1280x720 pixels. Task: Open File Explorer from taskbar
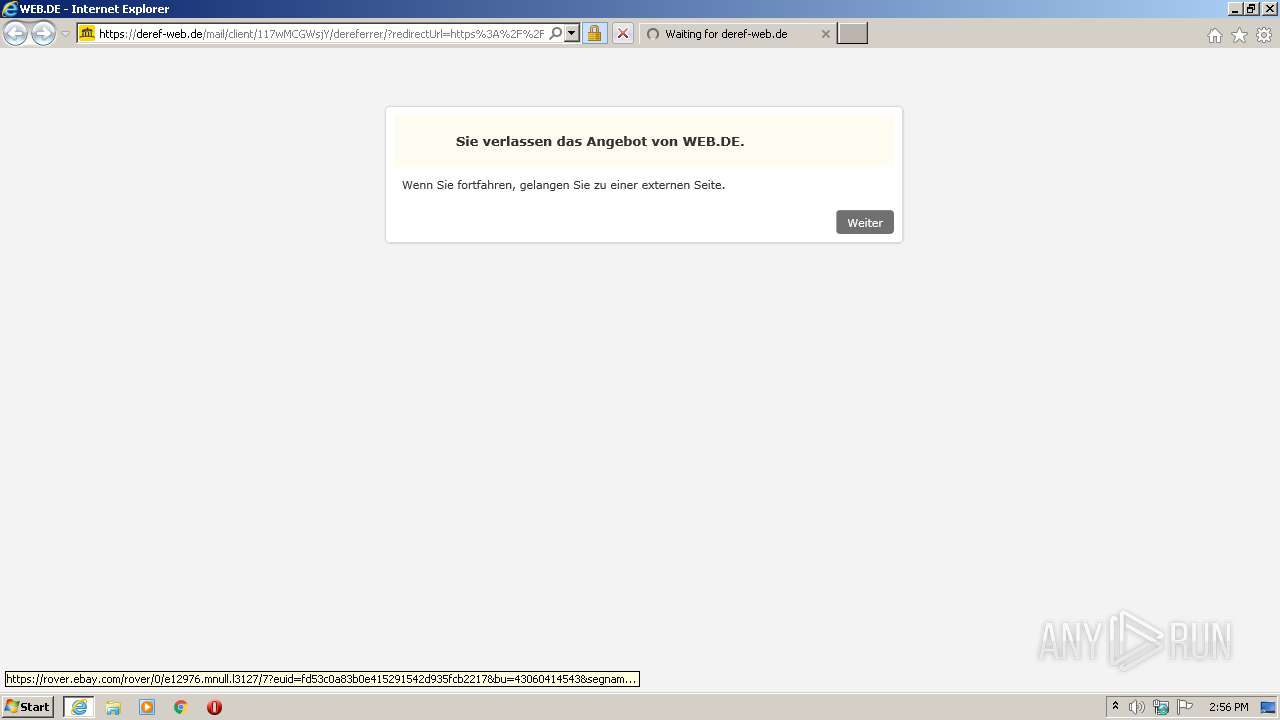coord(113,707)
